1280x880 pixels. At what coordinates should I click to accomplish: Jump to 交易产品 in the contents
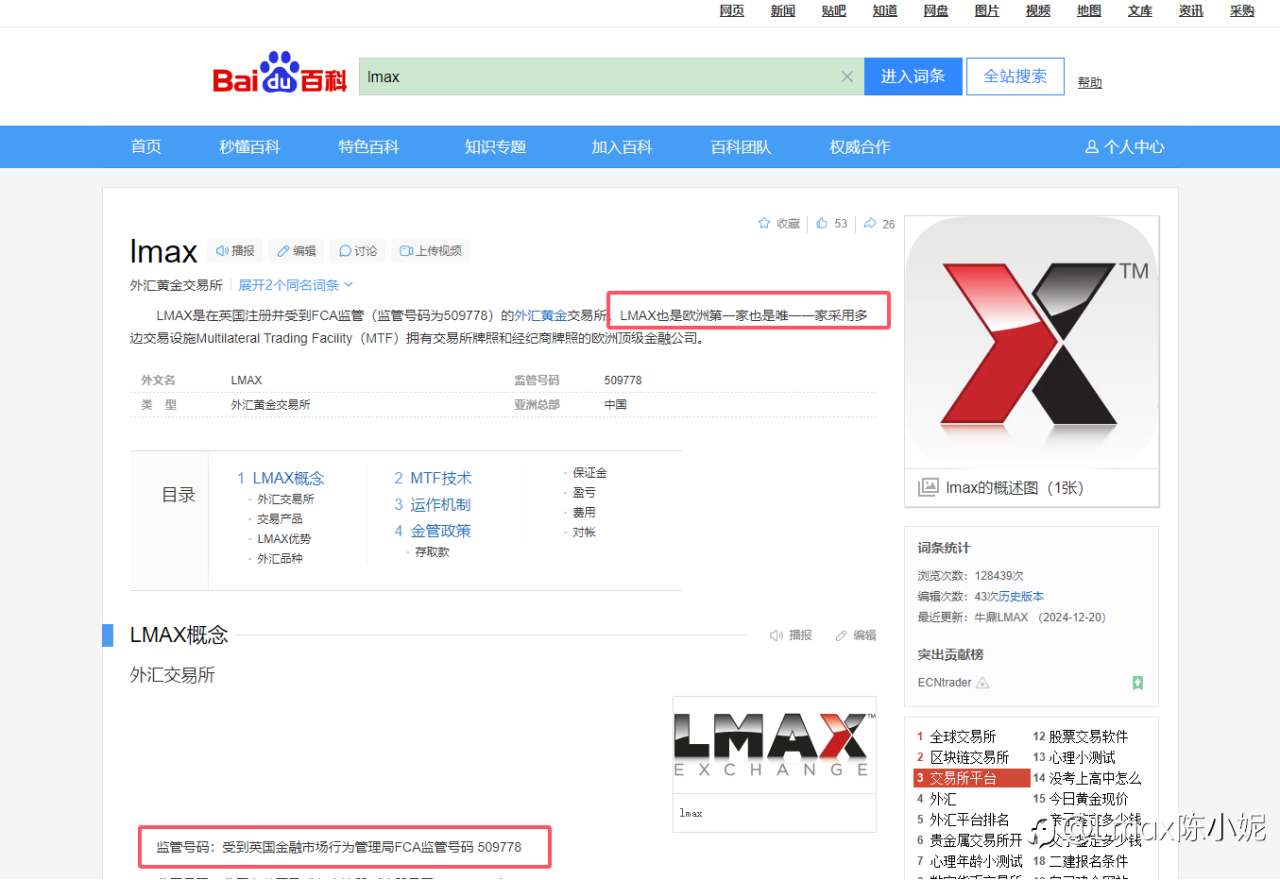pos(280,519)
